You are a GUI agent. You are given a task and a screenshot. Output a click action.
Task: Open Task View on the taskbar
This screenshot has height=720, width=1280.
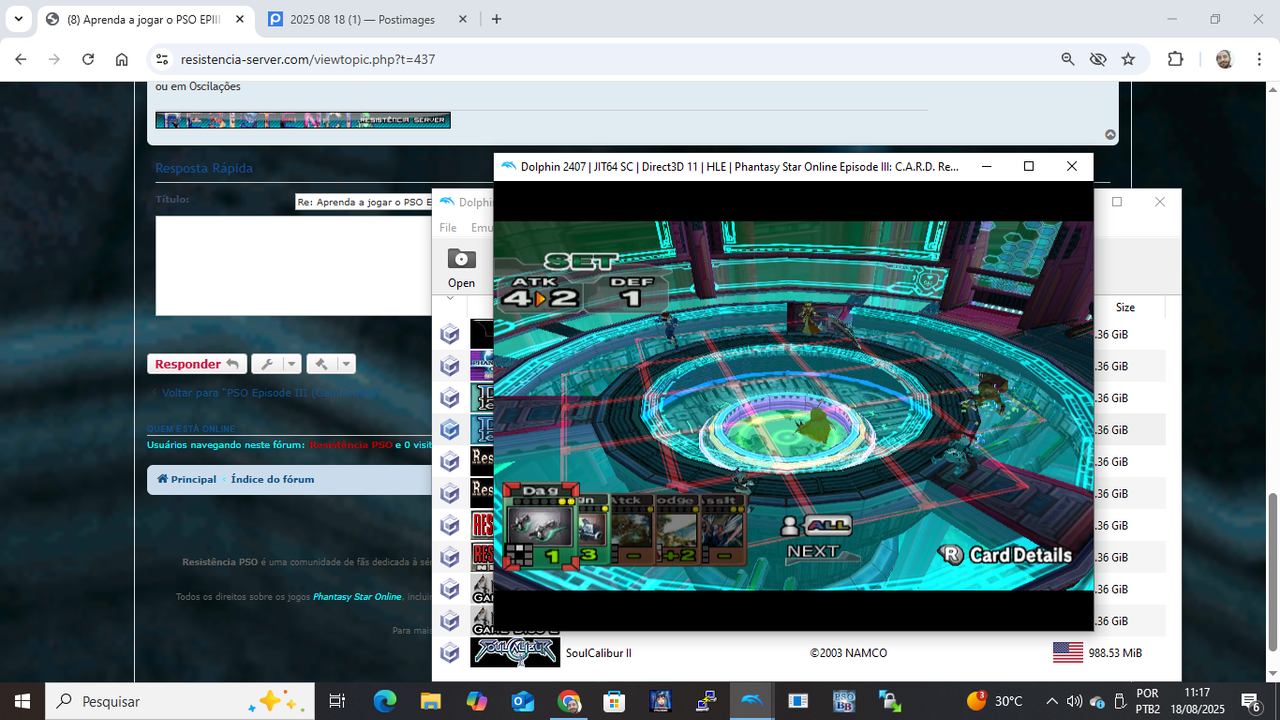coord(337,701)
